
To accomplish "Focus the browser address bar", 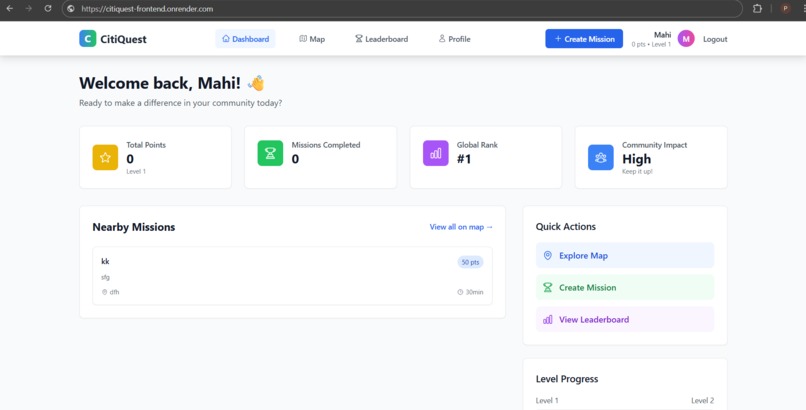I will click(x=402, y=9).
